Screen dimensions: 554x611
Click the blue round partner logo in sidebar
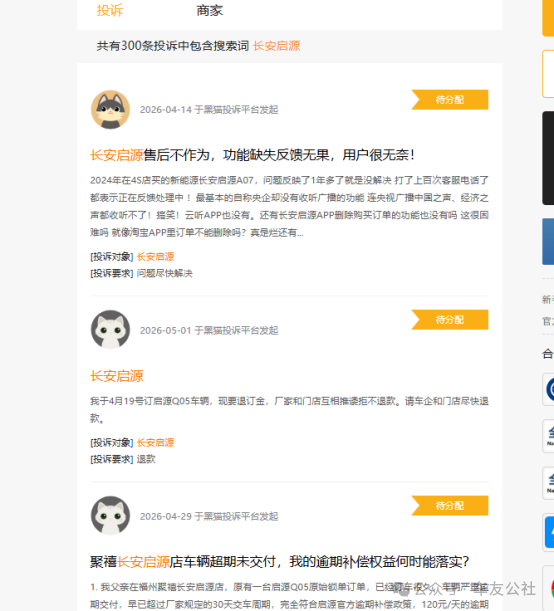point(549,389)
